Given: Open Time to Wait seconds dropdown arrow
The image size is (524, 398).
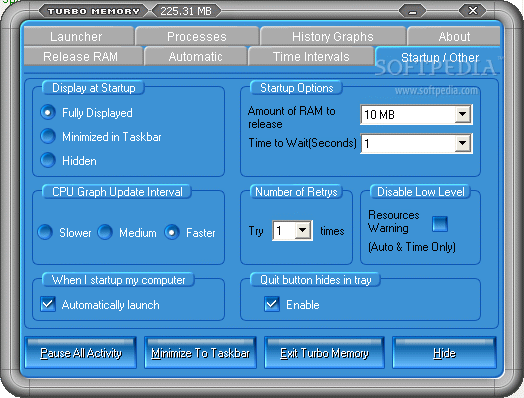Looking at the screenshot, I should [x=463, y=143].
